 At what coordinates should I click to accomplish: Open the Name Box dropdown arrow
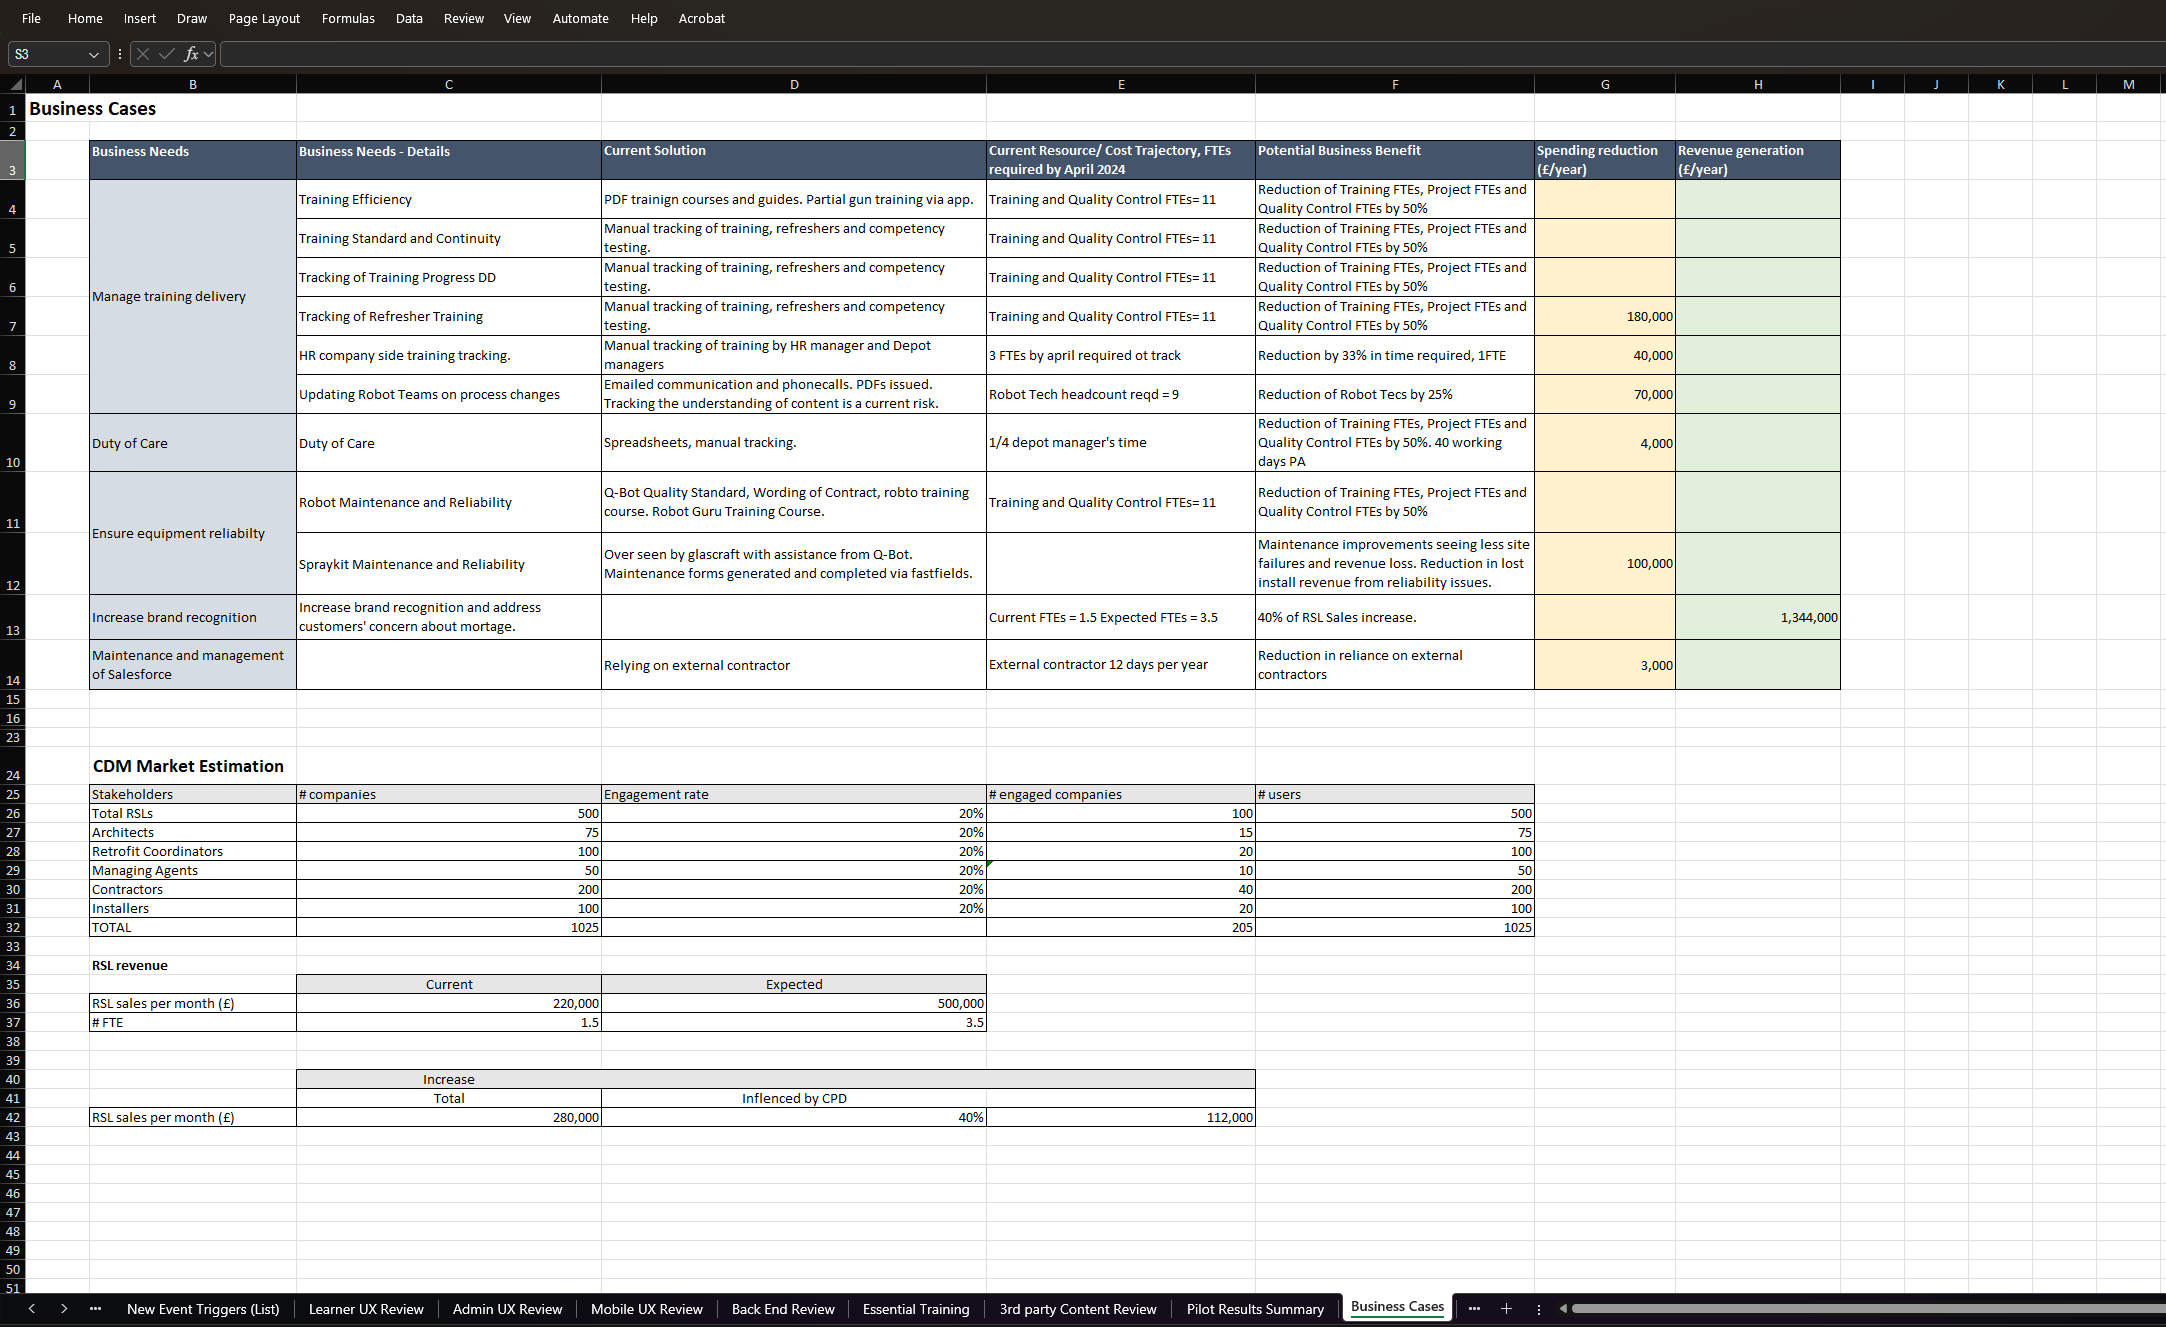coord(94,54)
